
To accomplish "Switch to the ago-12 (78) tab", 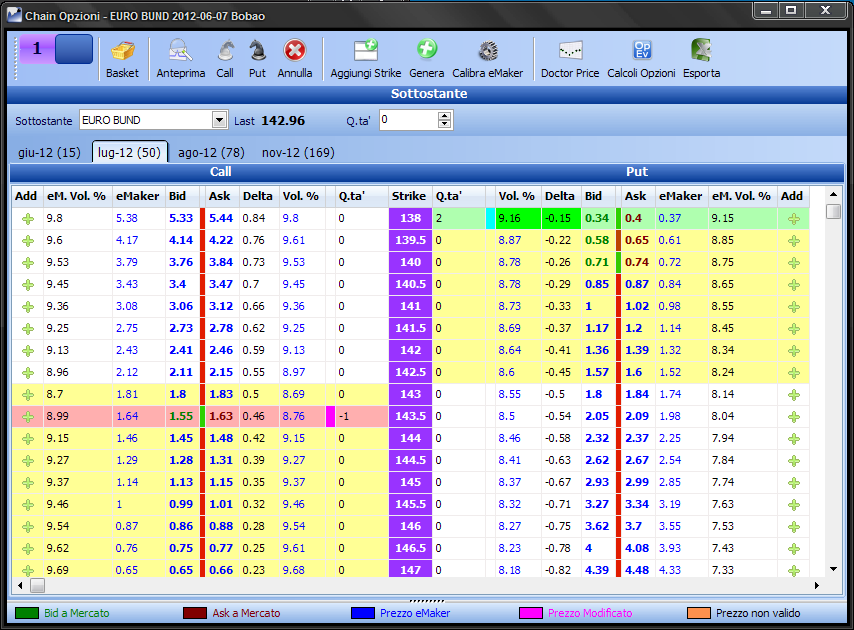I will (211, 153).
